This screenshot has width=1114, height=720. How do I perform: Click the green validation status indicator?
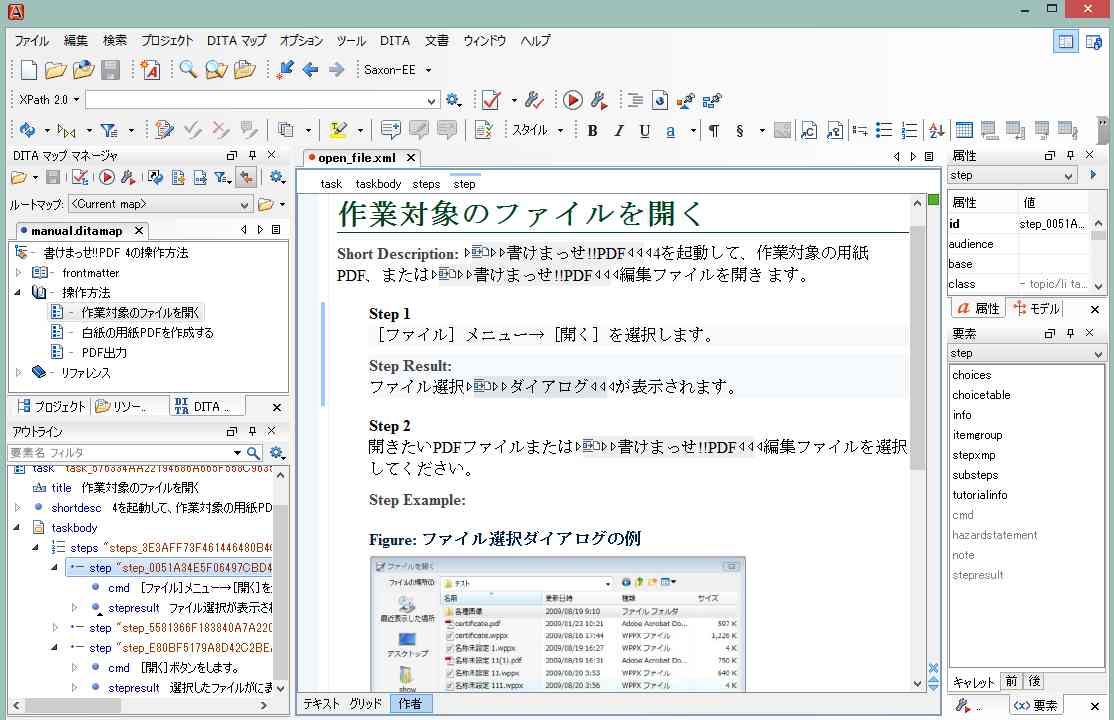(x=934, y=200)
